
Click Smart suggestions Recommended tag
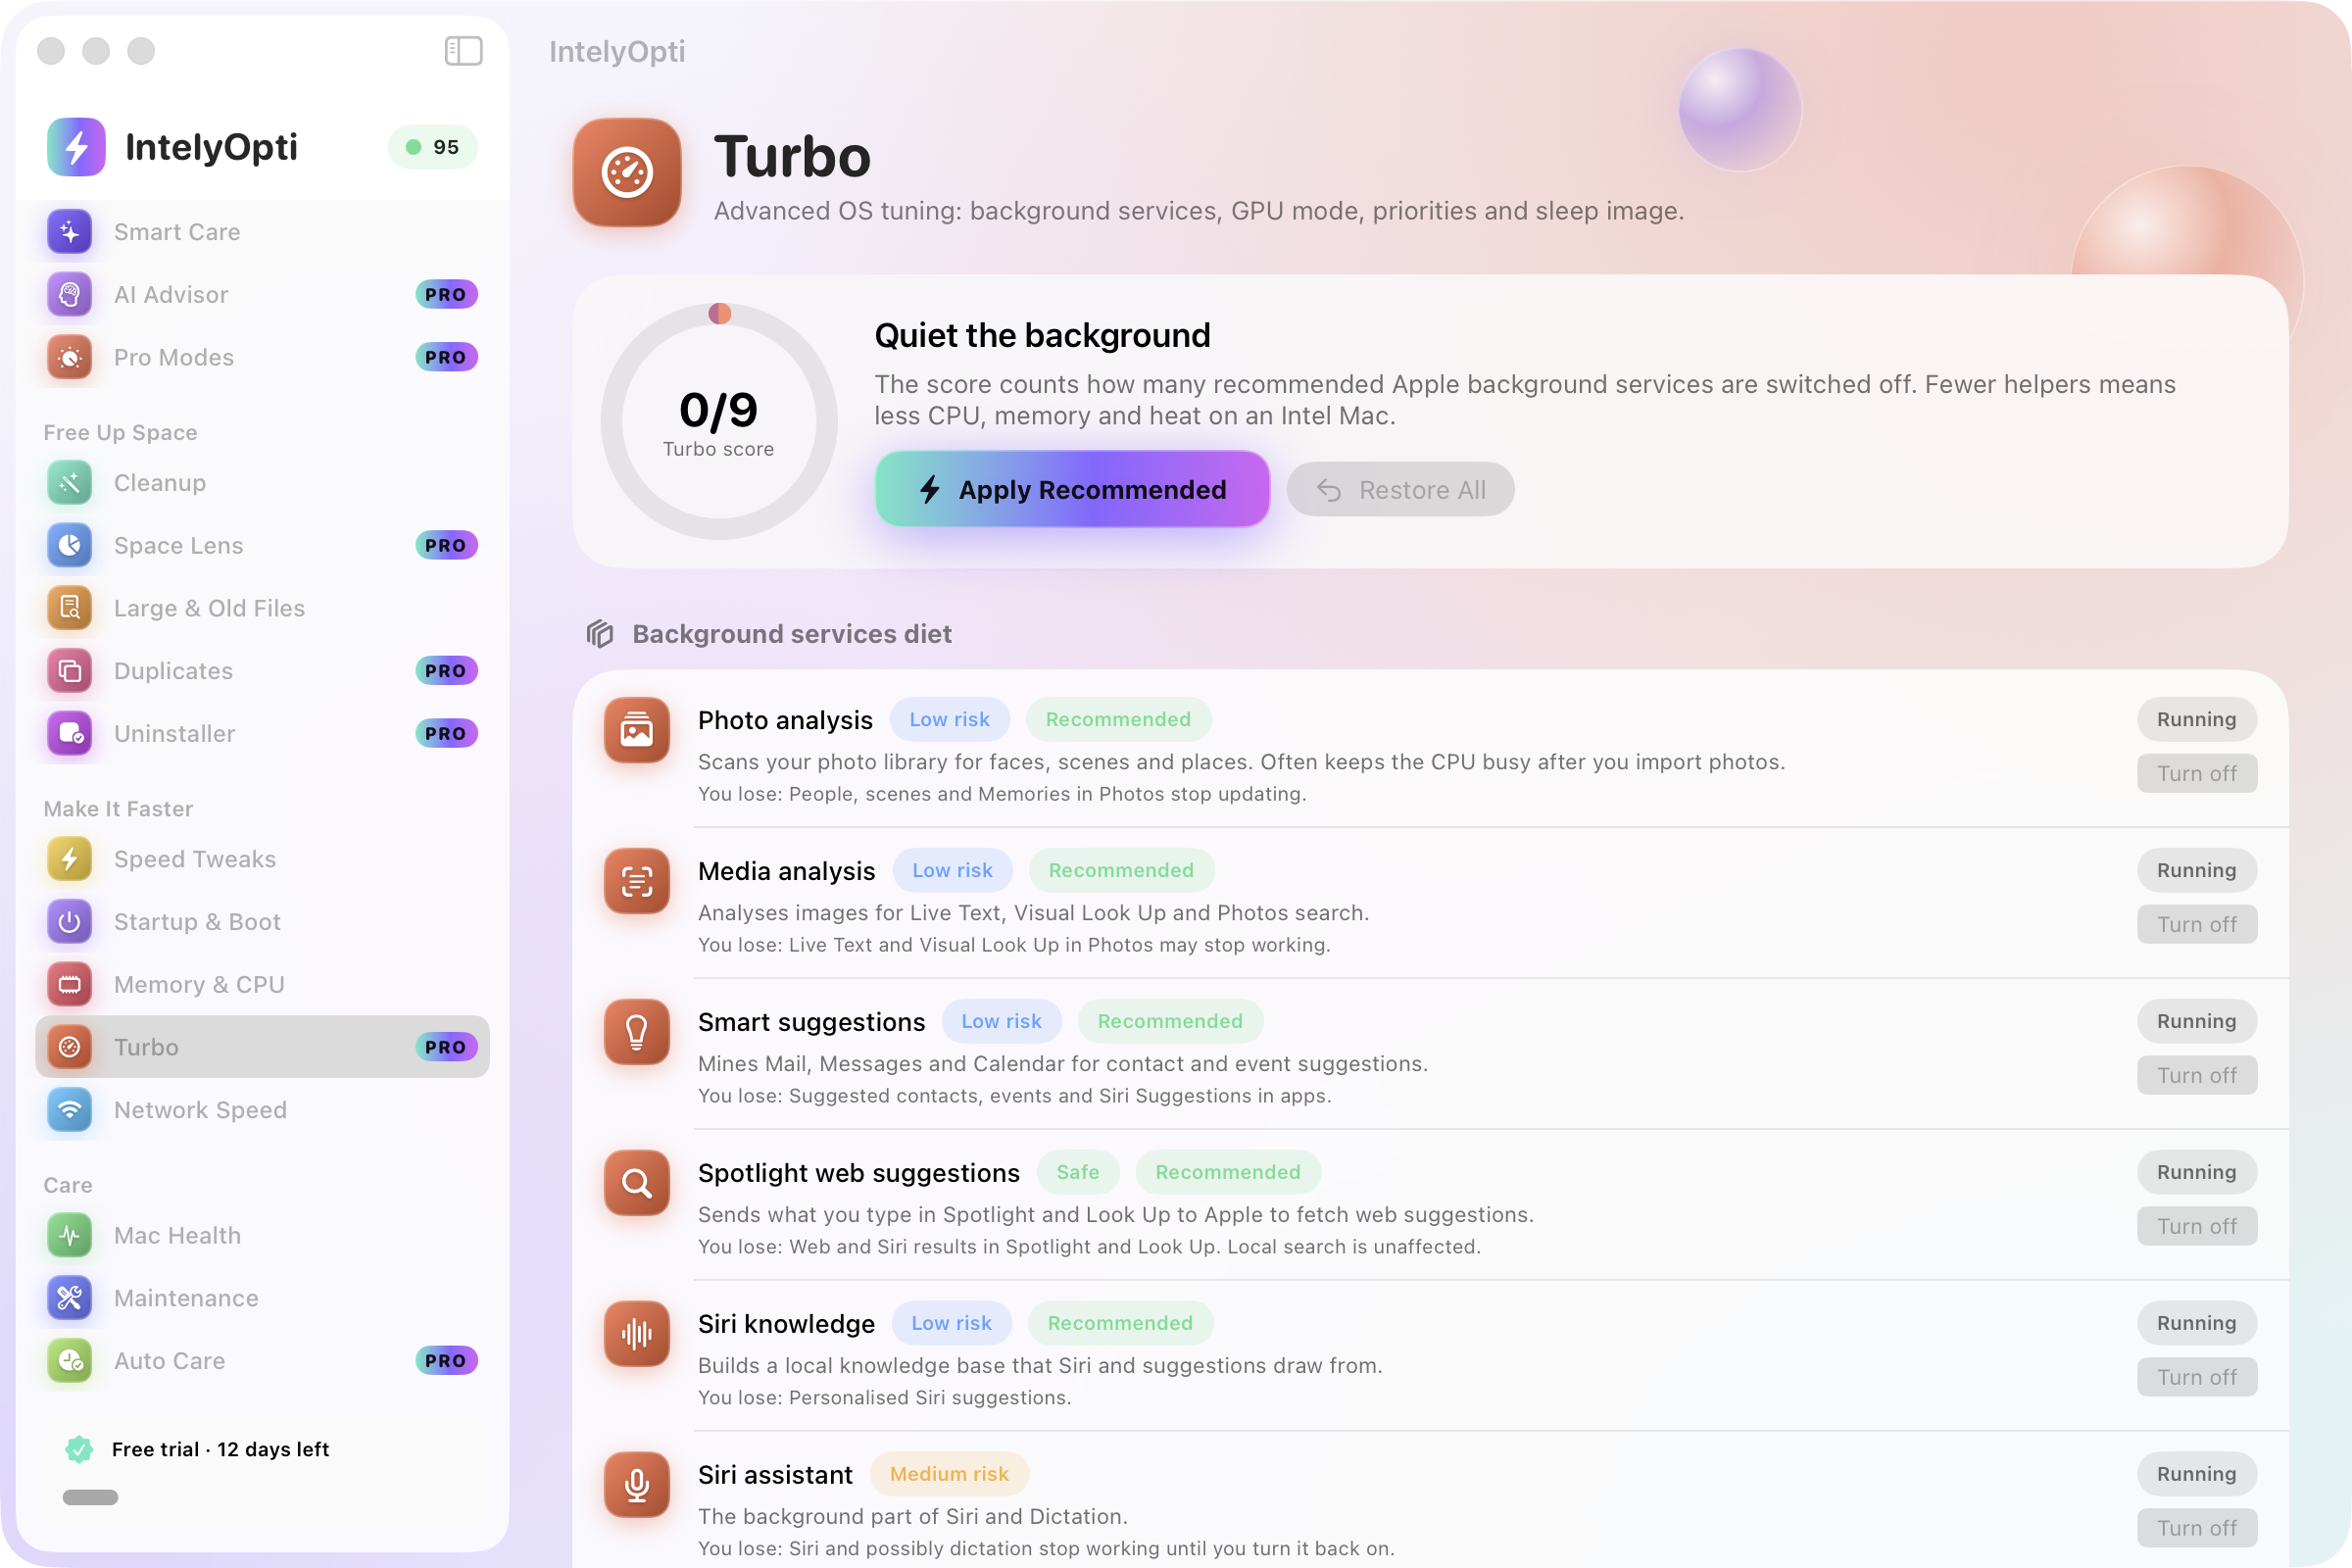pyautogui.click(x=1170, y=1022)
